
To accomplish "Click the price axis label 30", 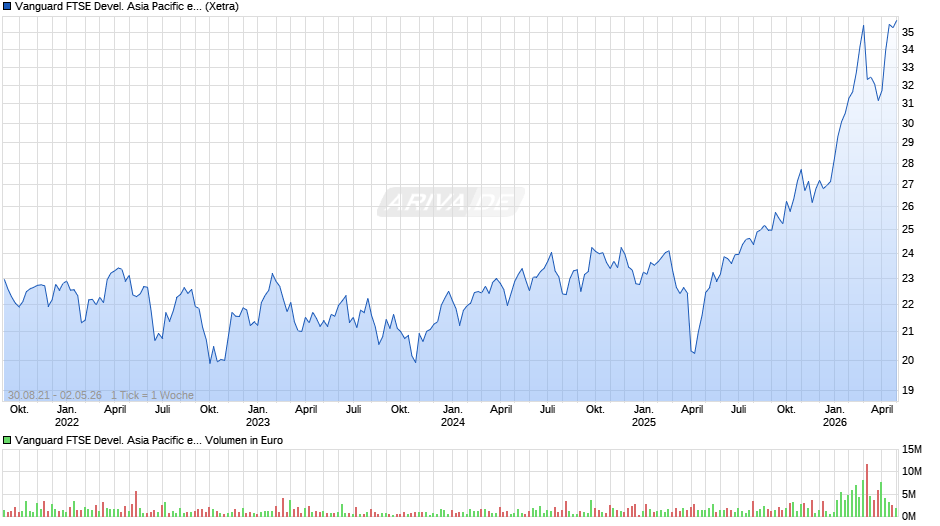I will pyautogui.click(x=908, y=123).
